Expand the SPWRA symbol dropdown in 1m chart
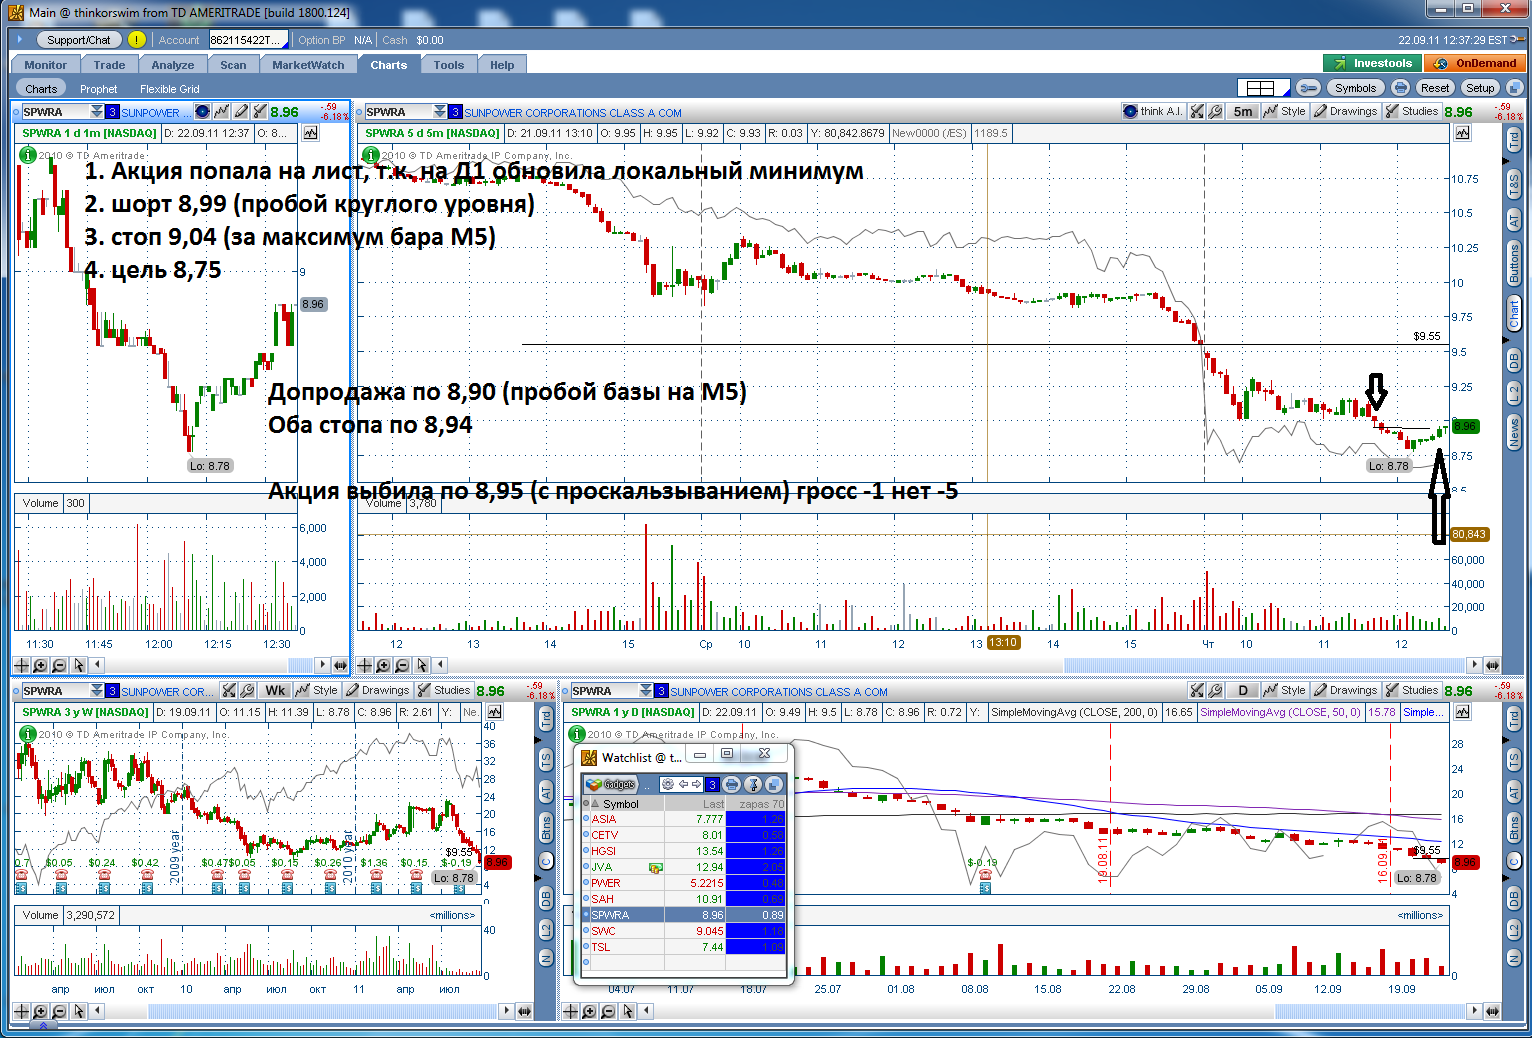The height and width of the screenshot is (1038, 1532). coord(97,112)
